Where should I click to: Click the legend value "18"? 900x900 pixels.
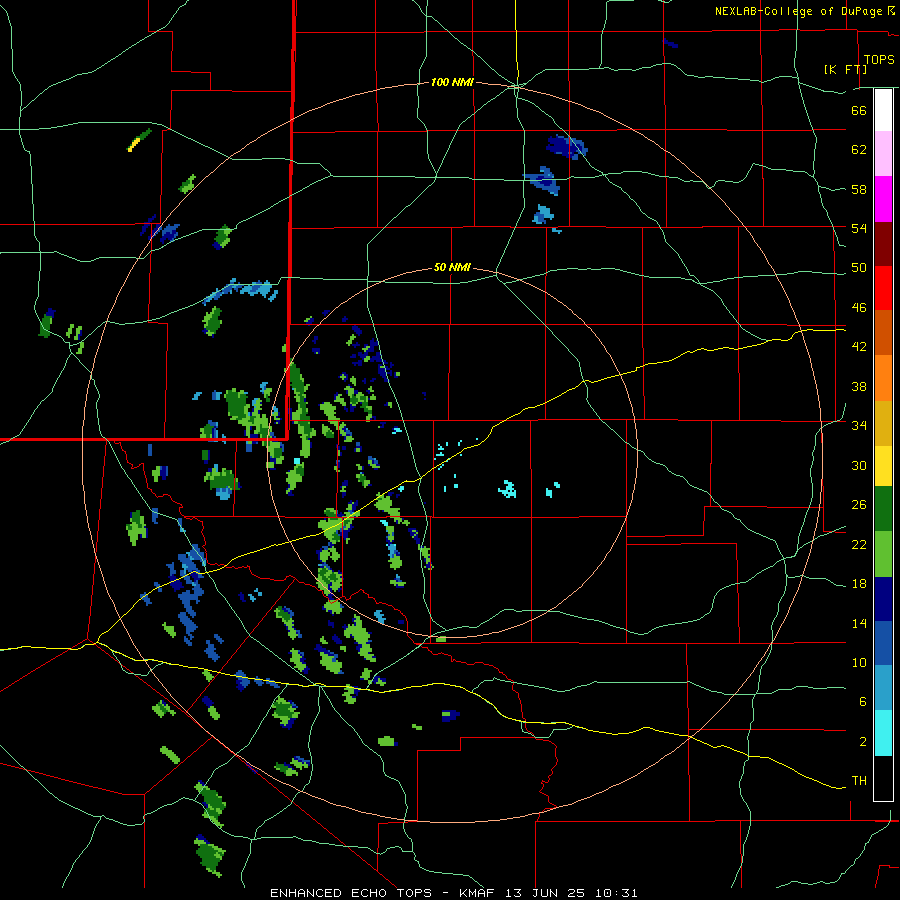coord(859,584)
